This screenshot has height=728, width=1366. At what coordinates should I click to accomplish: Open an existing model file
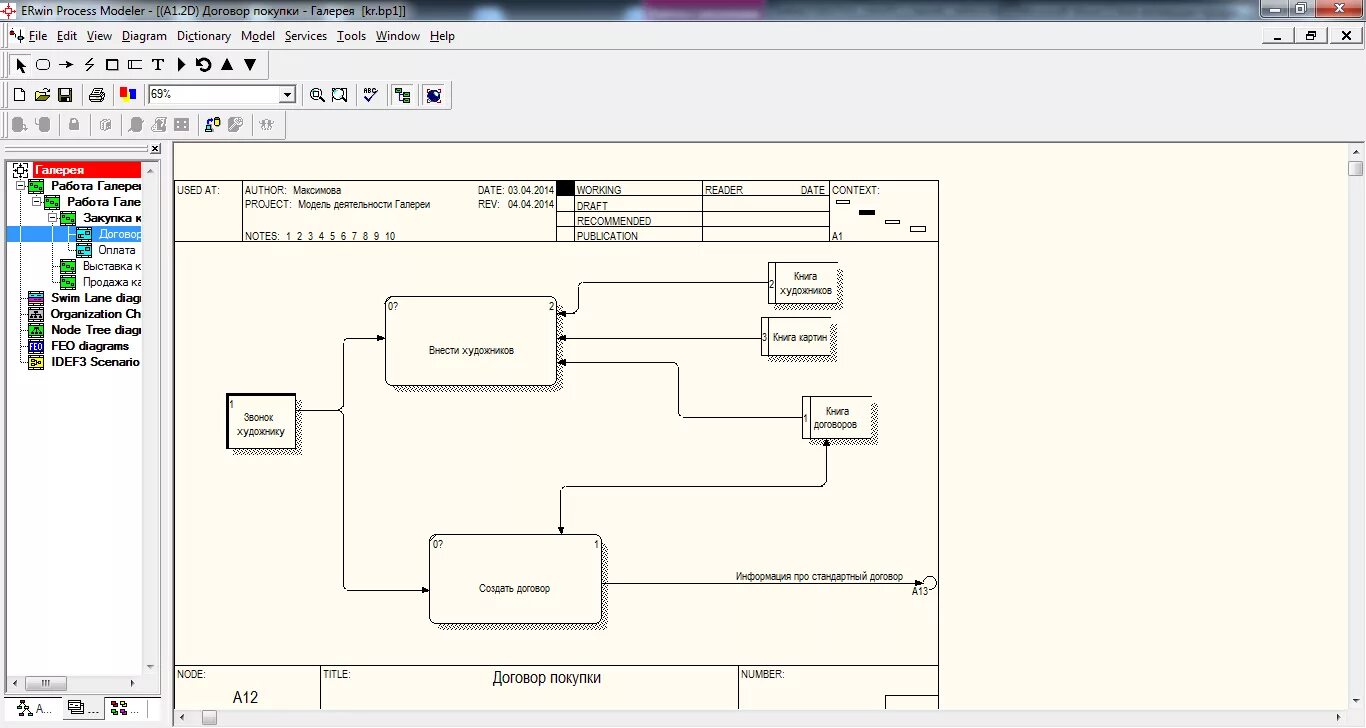(42, 95)
